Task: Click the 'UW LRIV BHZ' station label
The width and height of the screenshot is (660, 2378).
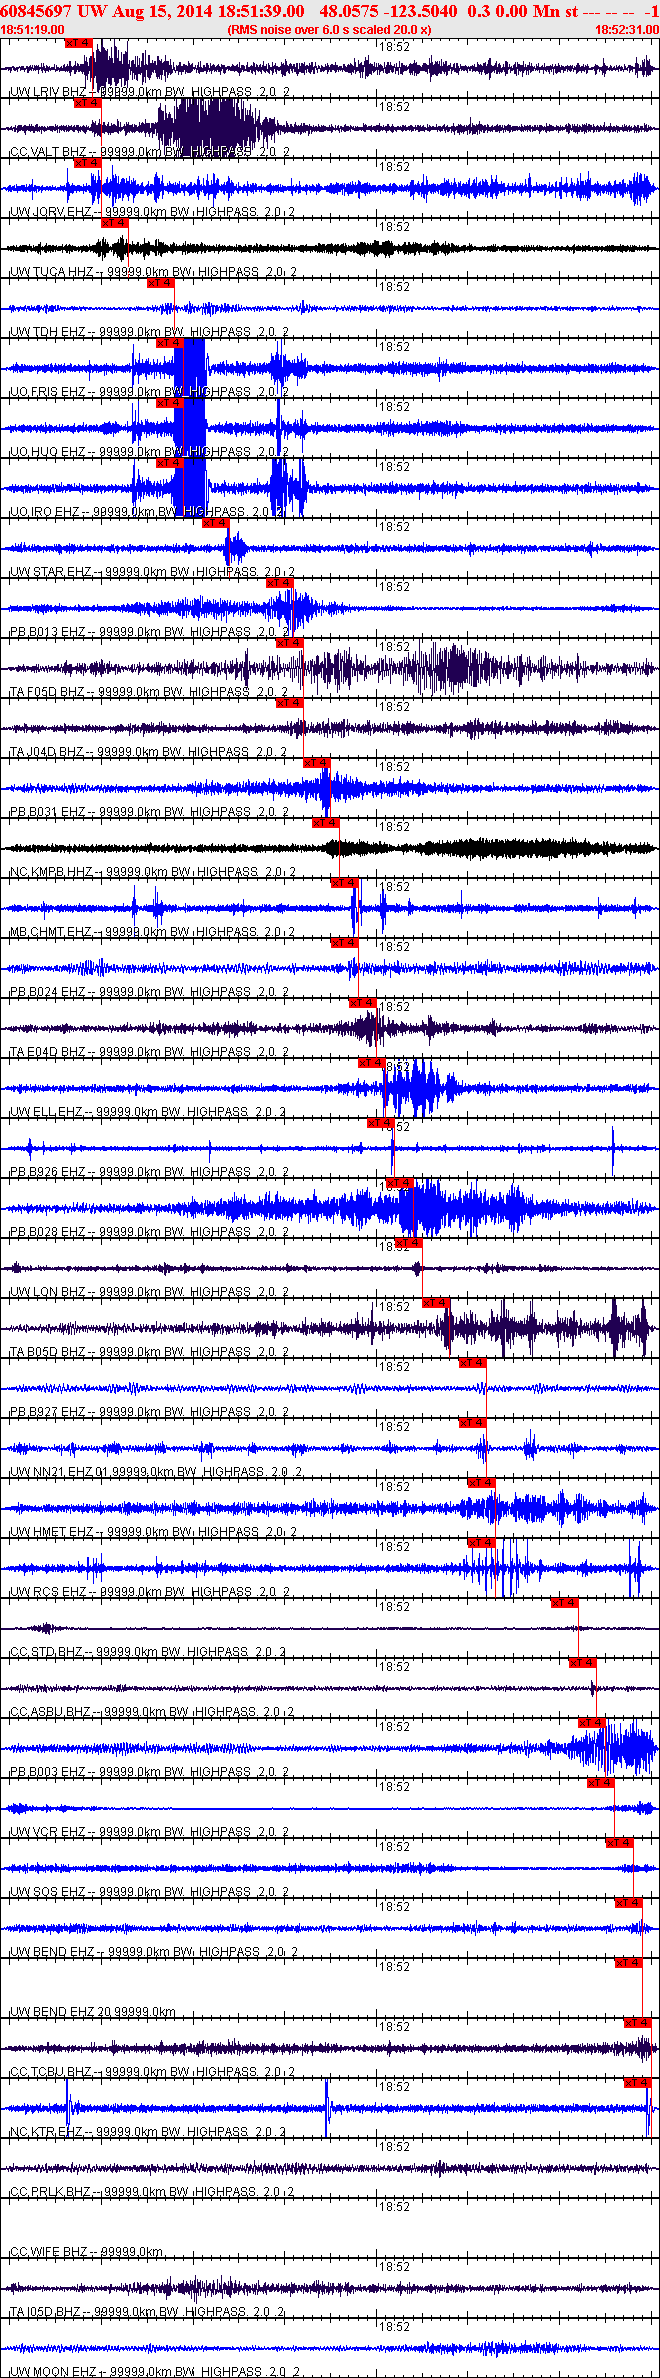Action: pyautogui.click(x=48, y=92)
